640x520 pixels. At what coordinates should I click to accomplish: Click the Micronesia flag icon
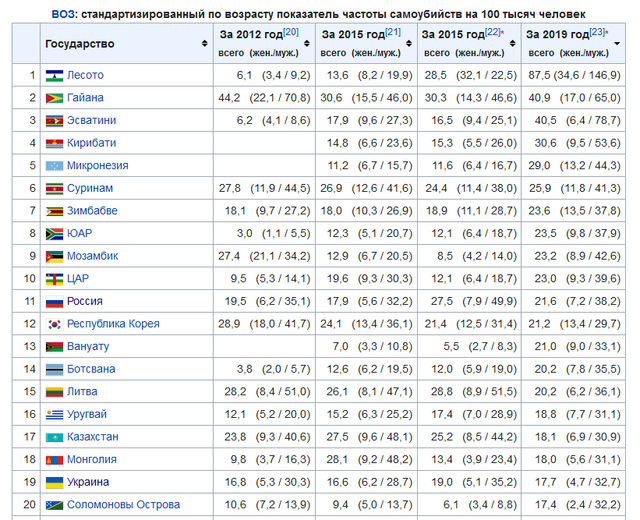pyautogui.click(x=54, y=166)
